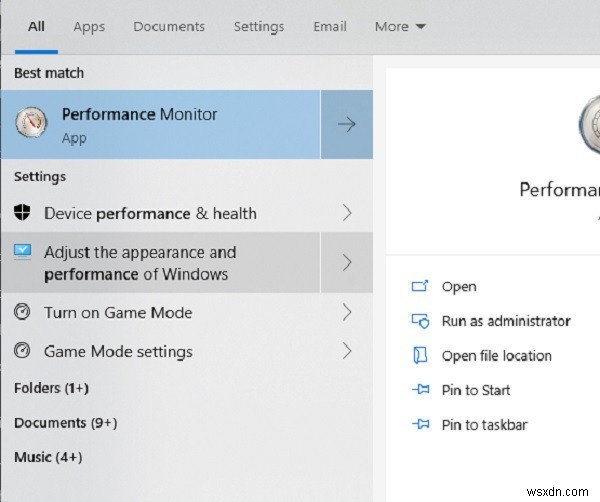Viewport: 600px width, 502px height.
Task: Expand Turn on Game Mode chevron
Action: tap(347, 313)
